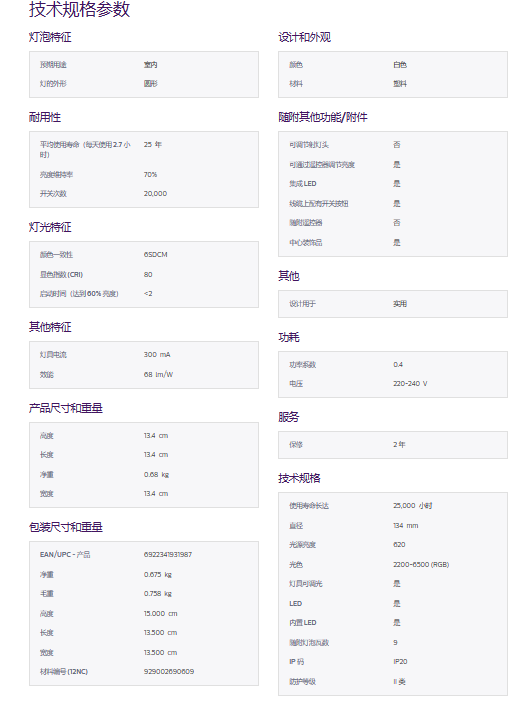Select the 300 mA lamp current value
The width and height of the screenshot is (531, 702).
click(157, 354)
